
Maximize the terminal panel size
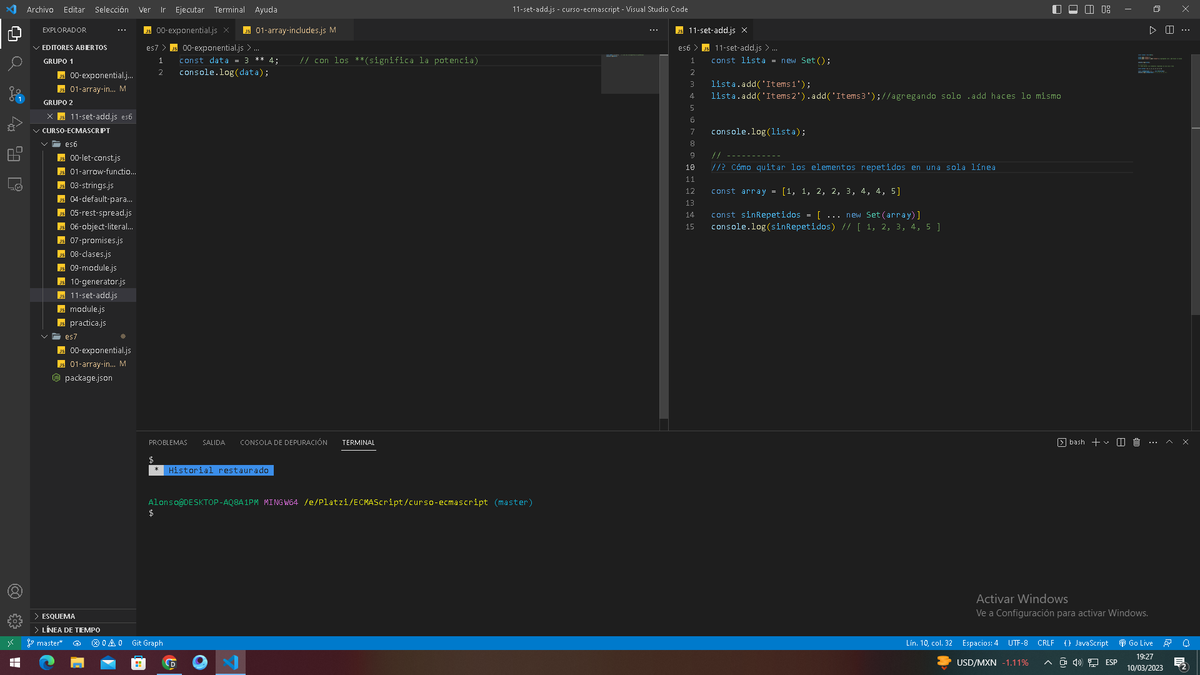point(1169,442)
